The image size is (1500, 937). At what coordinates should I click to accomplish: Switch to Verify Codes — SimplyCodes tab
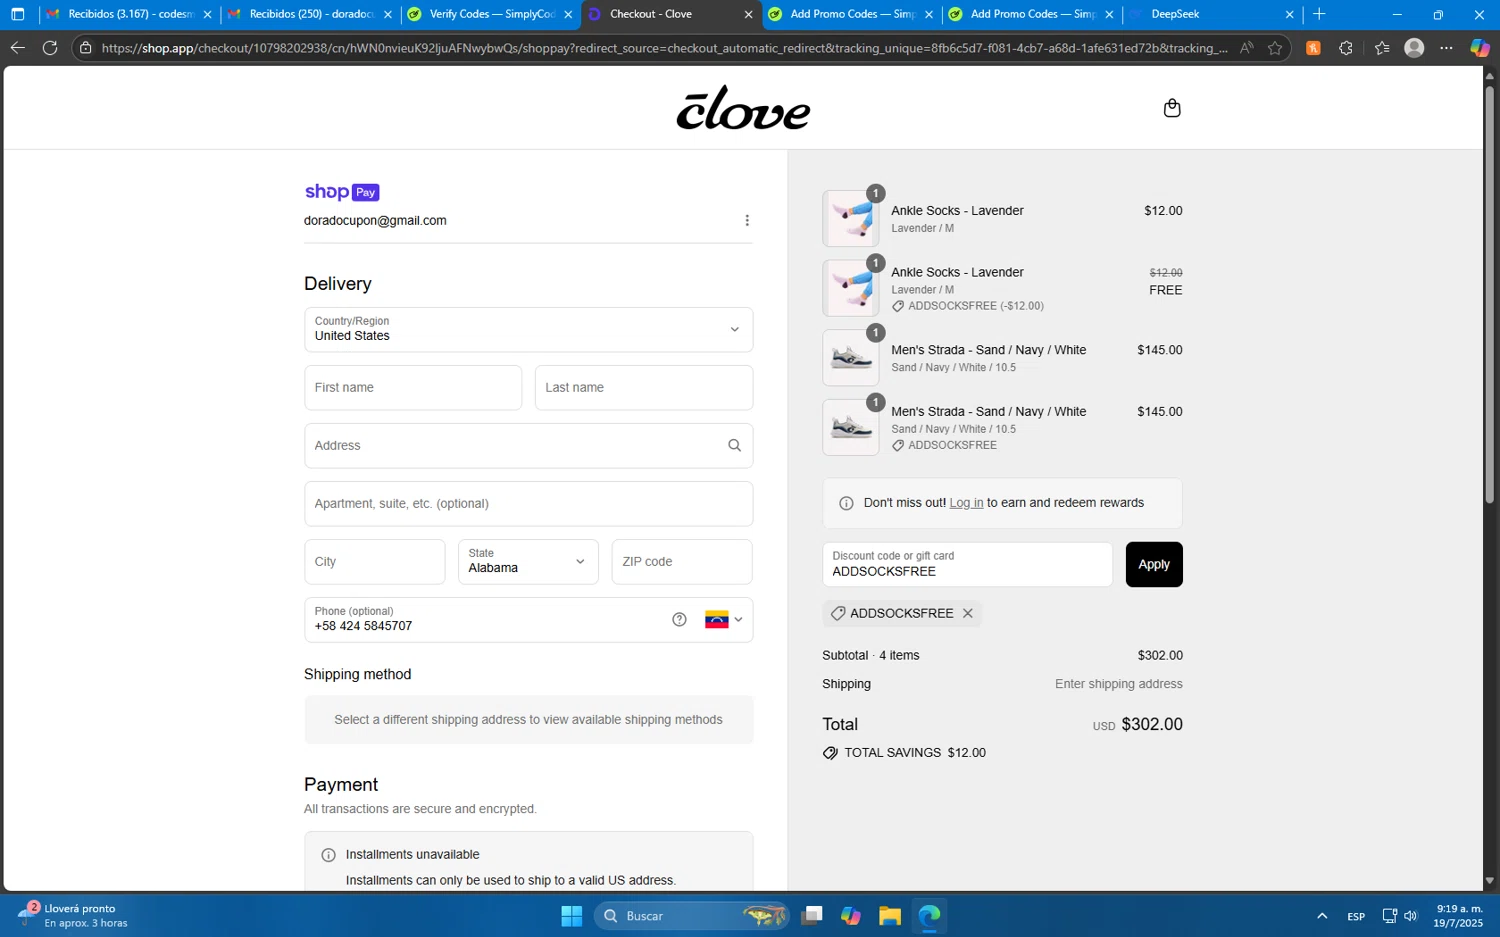490,14
